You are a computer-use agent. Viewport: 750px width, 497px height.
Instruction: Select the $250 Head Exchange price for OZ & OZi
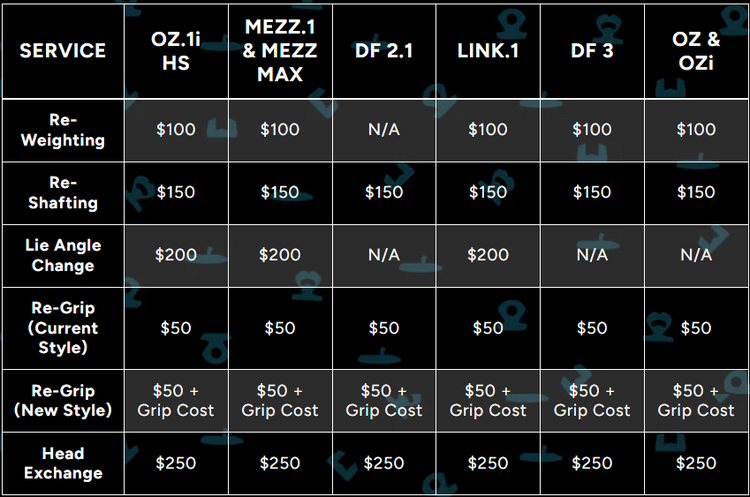pyautogui.click(x=696, y=463)
